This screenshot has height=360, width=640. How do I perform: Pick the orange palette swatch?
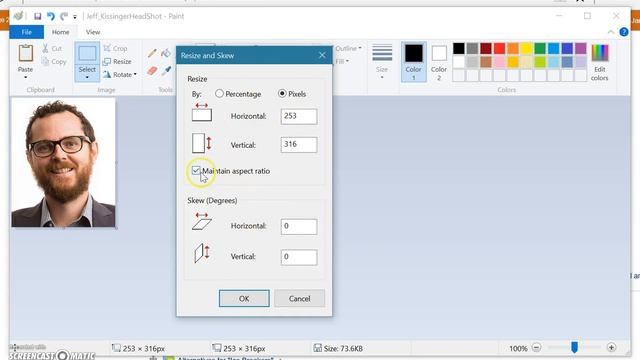[x=513, y=49]
